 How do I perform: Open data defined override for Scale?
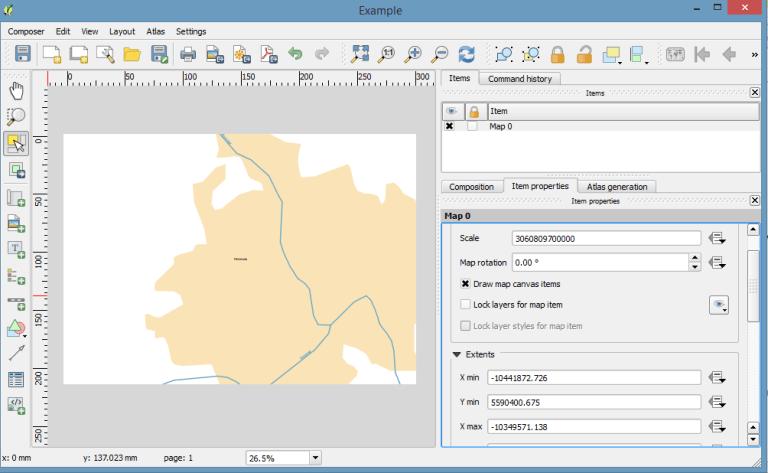coord(717,238)
